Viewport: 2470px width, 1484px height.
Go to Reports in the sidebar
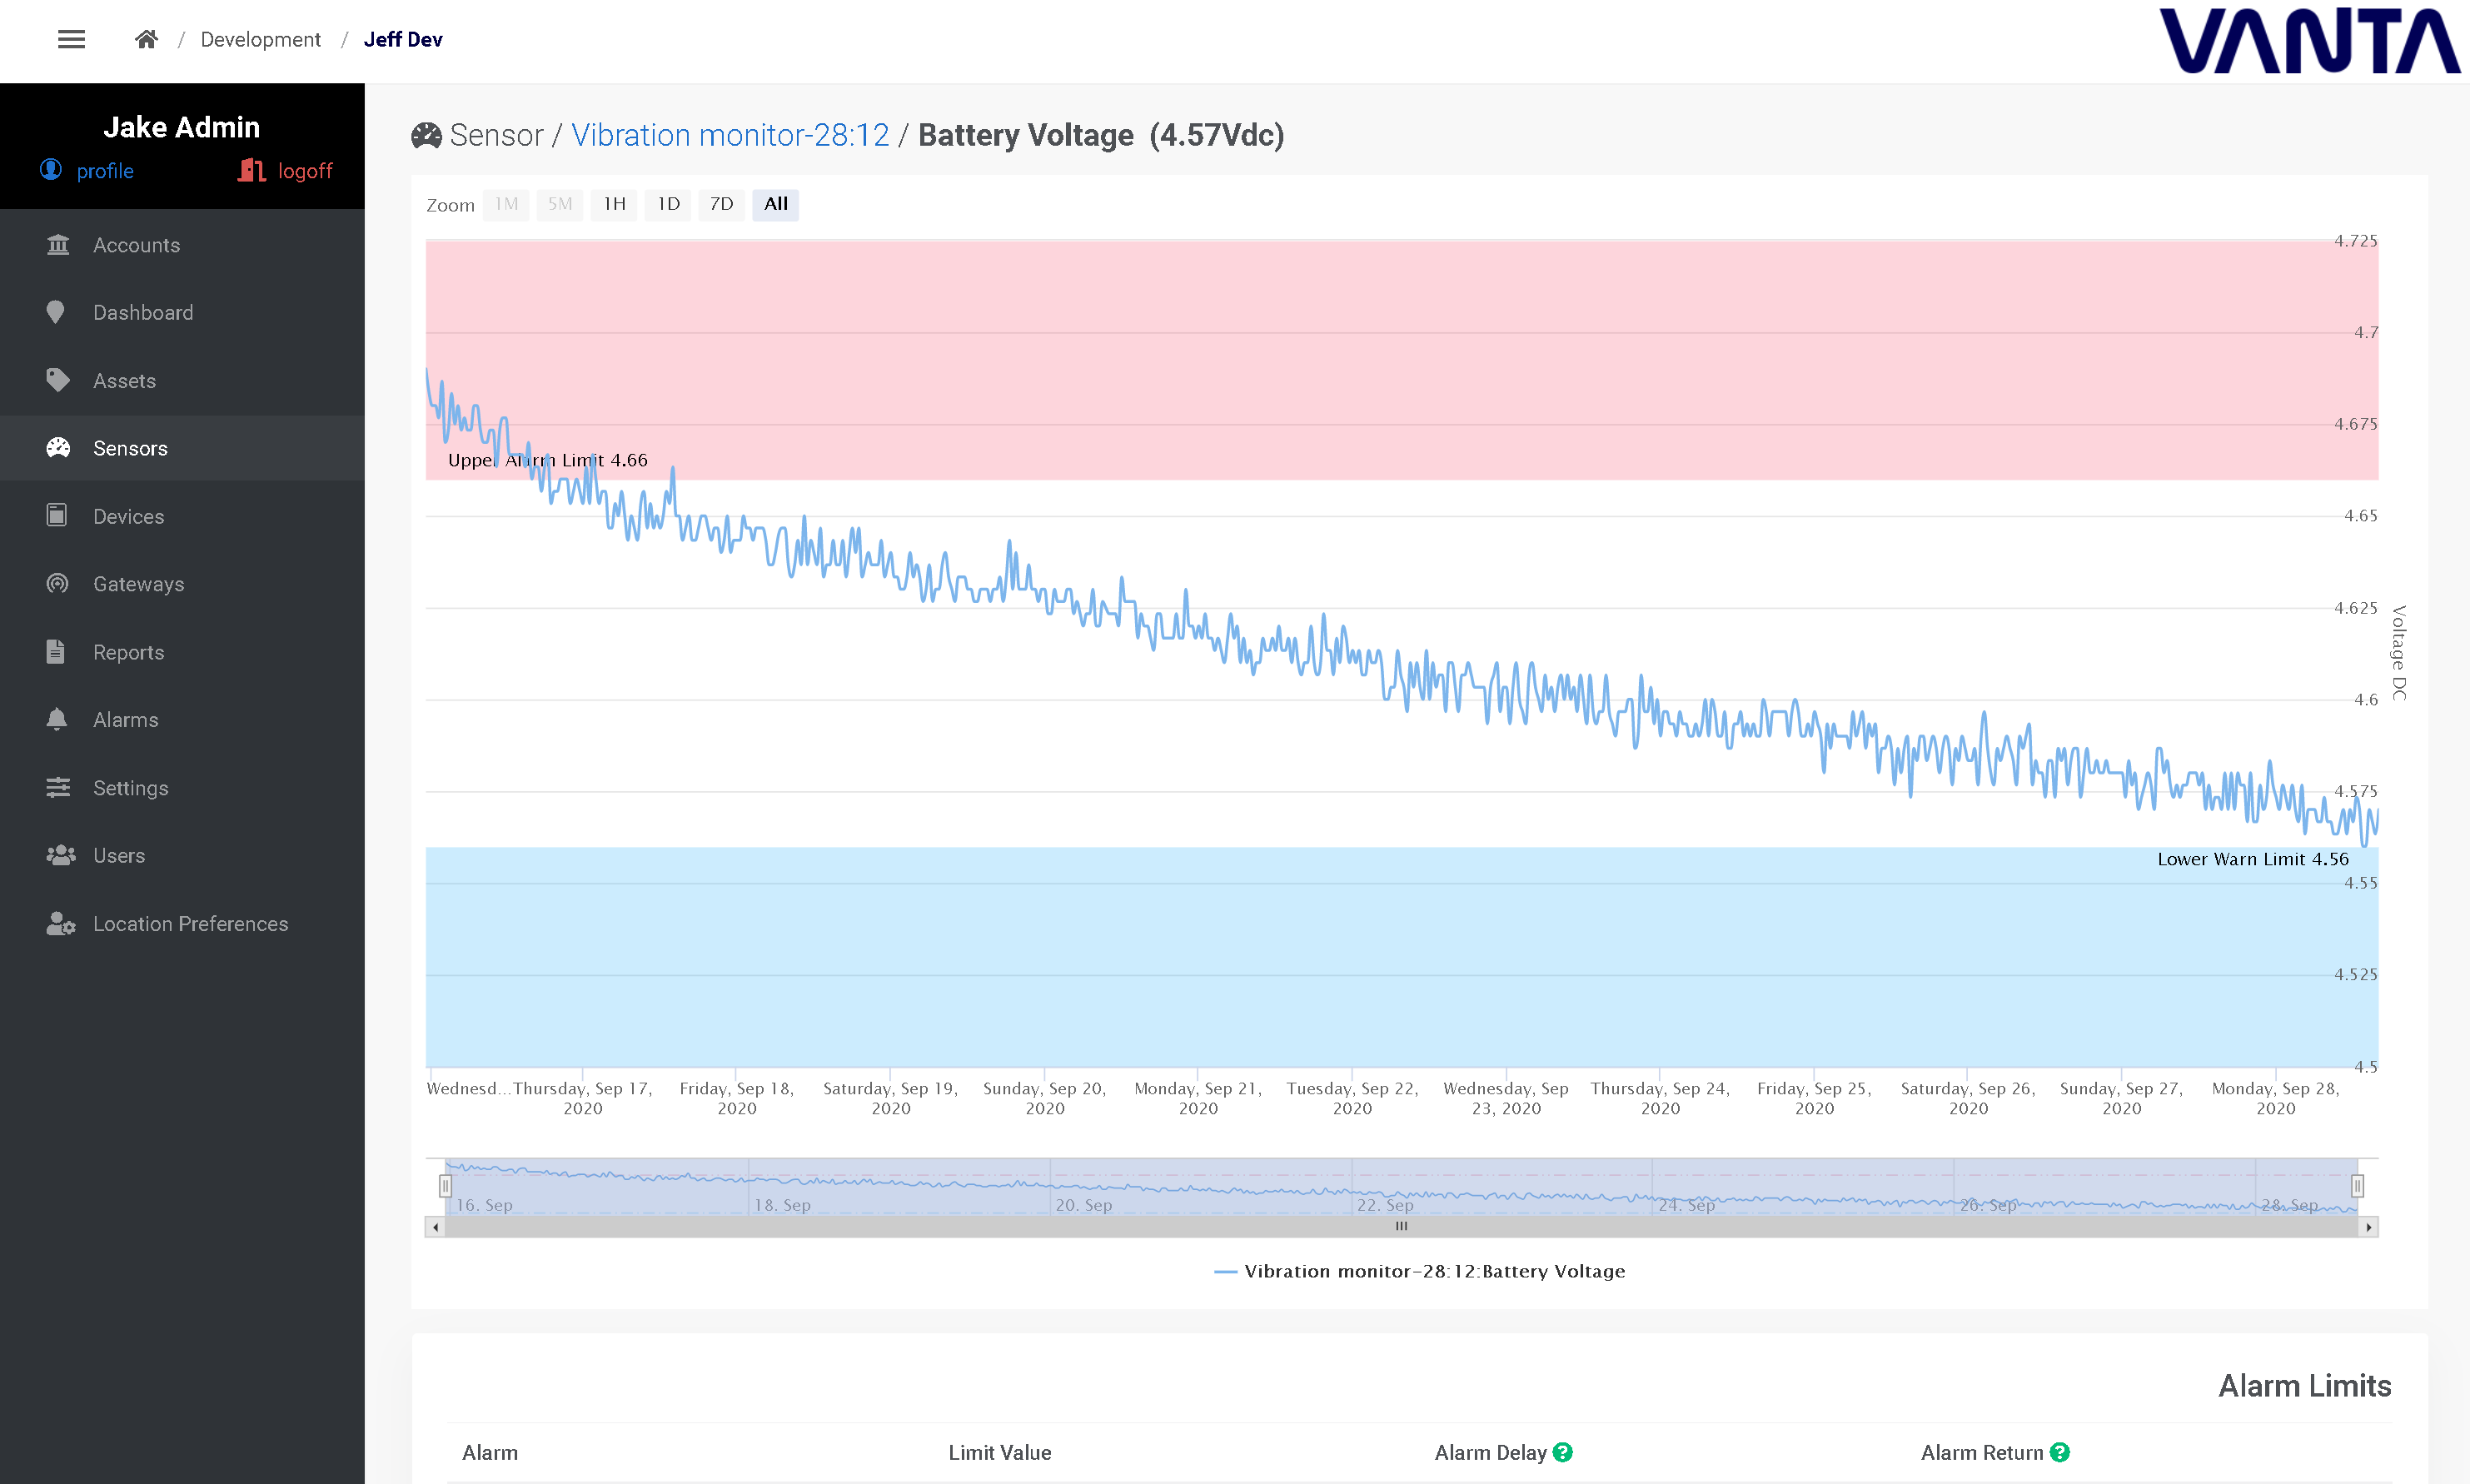(x=128, y=652)
